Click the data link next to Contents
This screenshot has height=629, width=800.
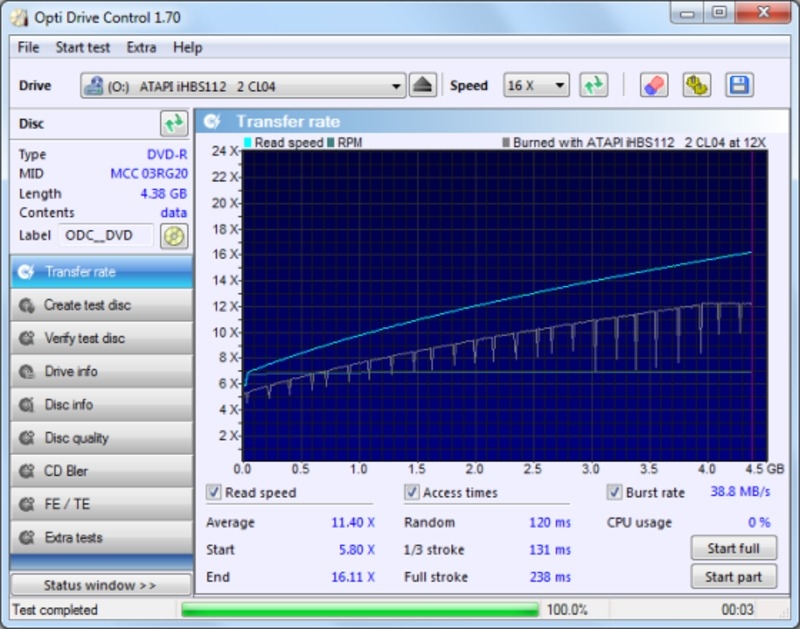[x=174, y=212]
